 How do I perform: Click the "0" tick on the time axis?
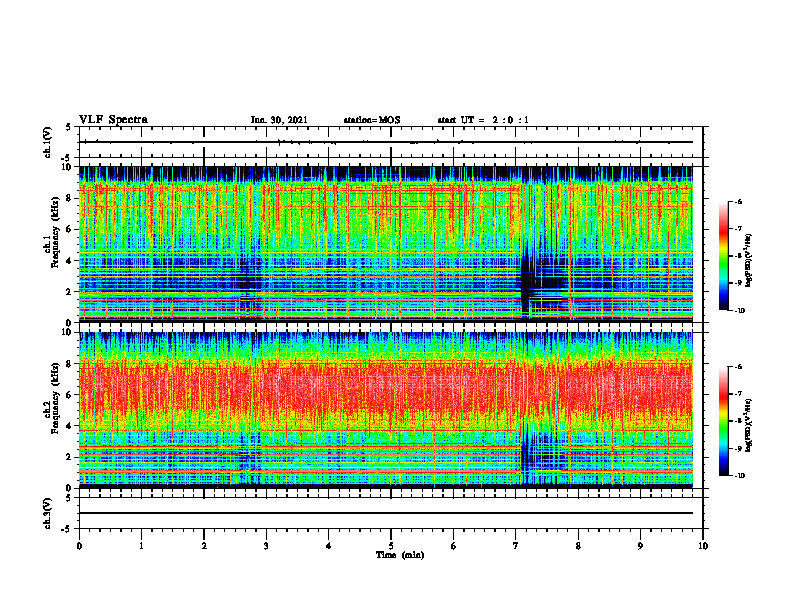click(x=79, y=546)
